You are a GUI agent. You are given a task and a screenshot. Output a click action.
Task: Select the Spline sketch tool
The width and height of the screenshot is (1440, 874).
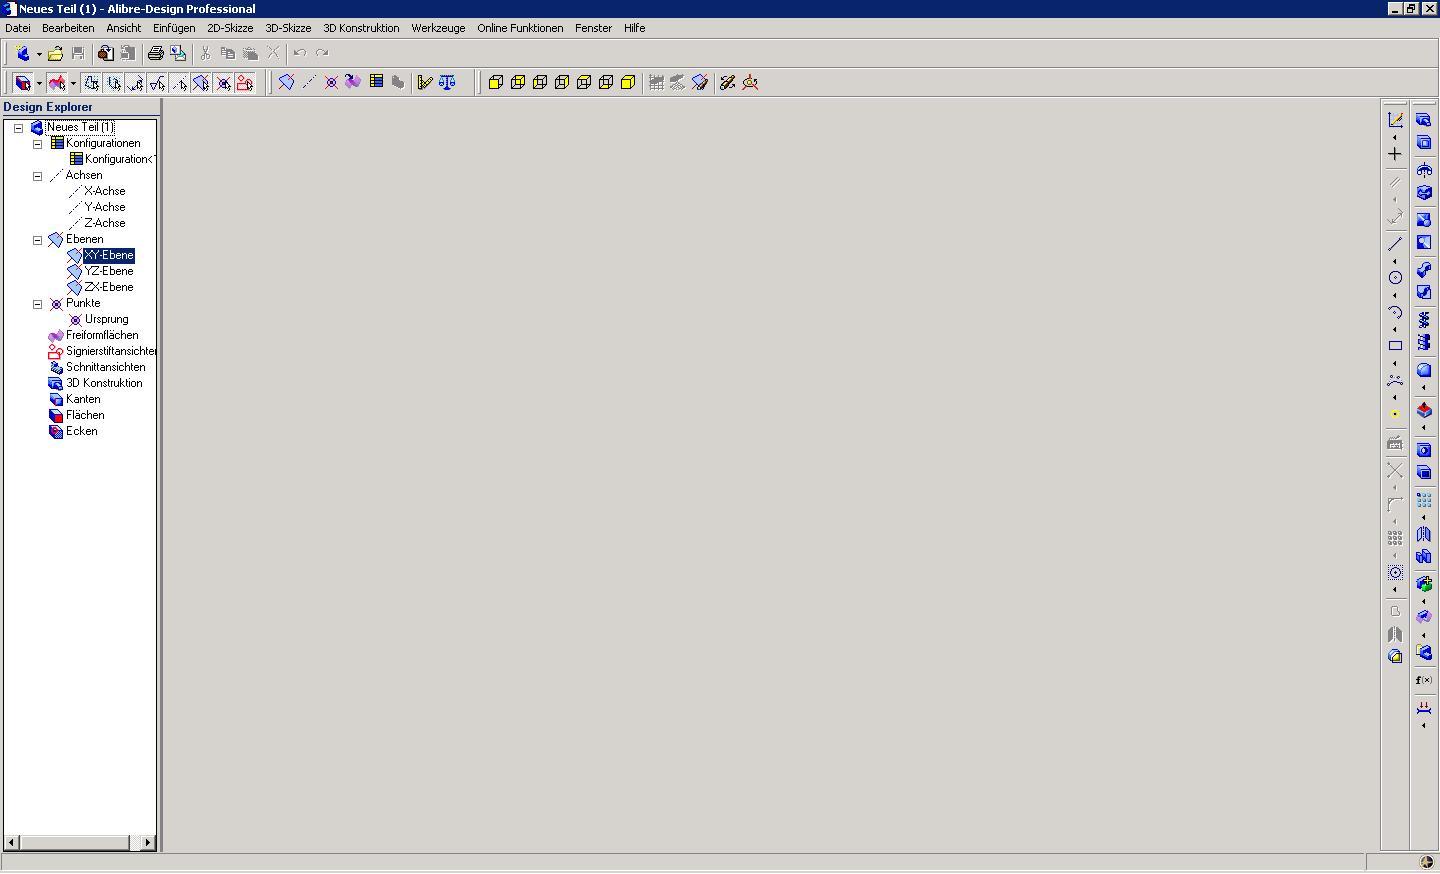point(1395,380)
